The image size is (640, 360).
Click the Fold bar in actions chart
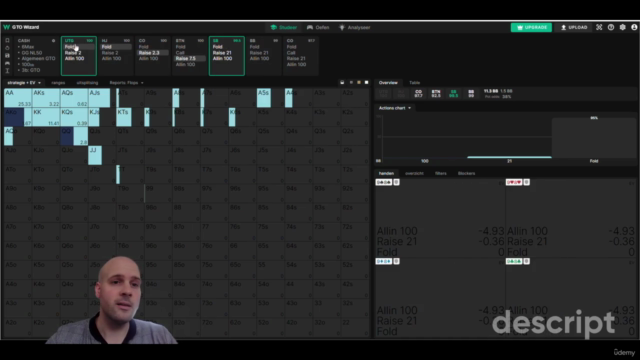(594, 138)
